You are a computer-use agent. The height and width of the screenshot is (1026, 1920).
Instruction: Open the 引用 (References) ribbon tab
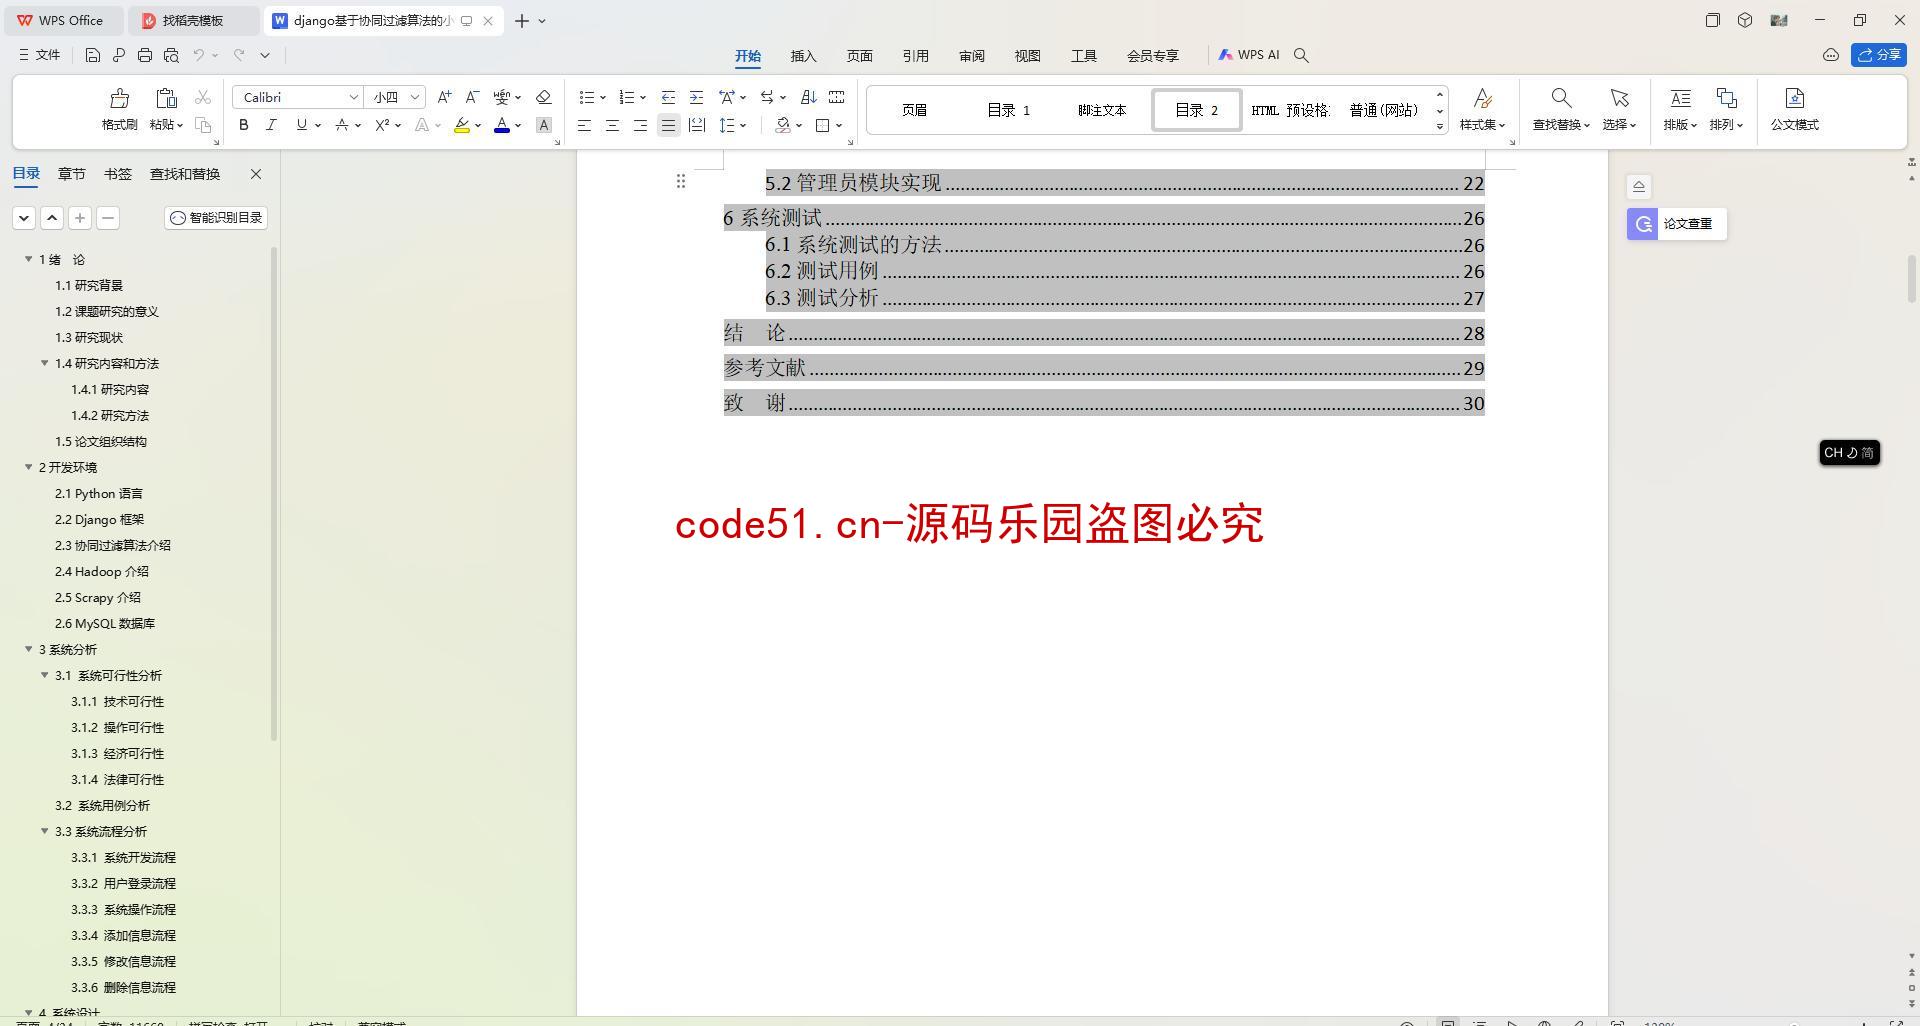[915, 56]
